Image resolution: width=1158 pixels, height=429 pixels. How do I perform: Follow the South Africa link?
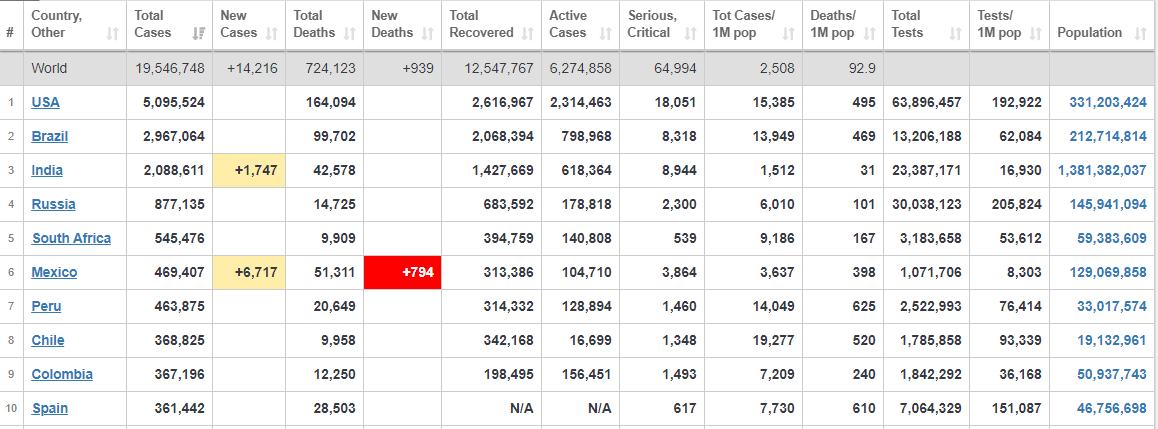point(72,238)
